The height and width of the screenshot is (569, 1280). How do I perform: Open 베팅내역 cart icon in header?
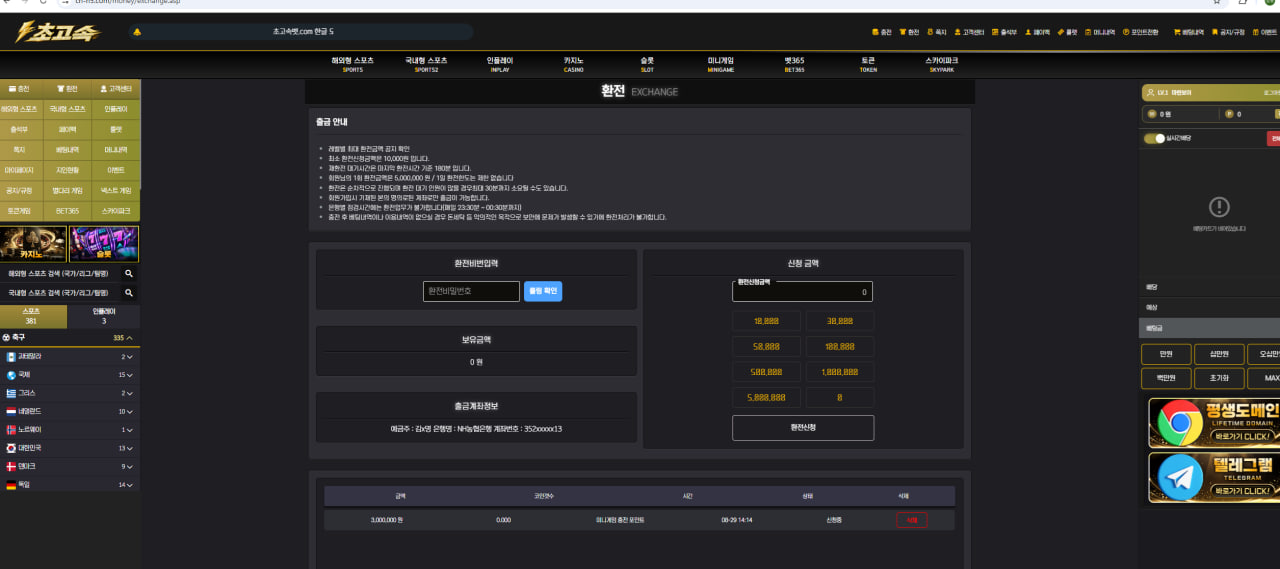pos(1177,32)
